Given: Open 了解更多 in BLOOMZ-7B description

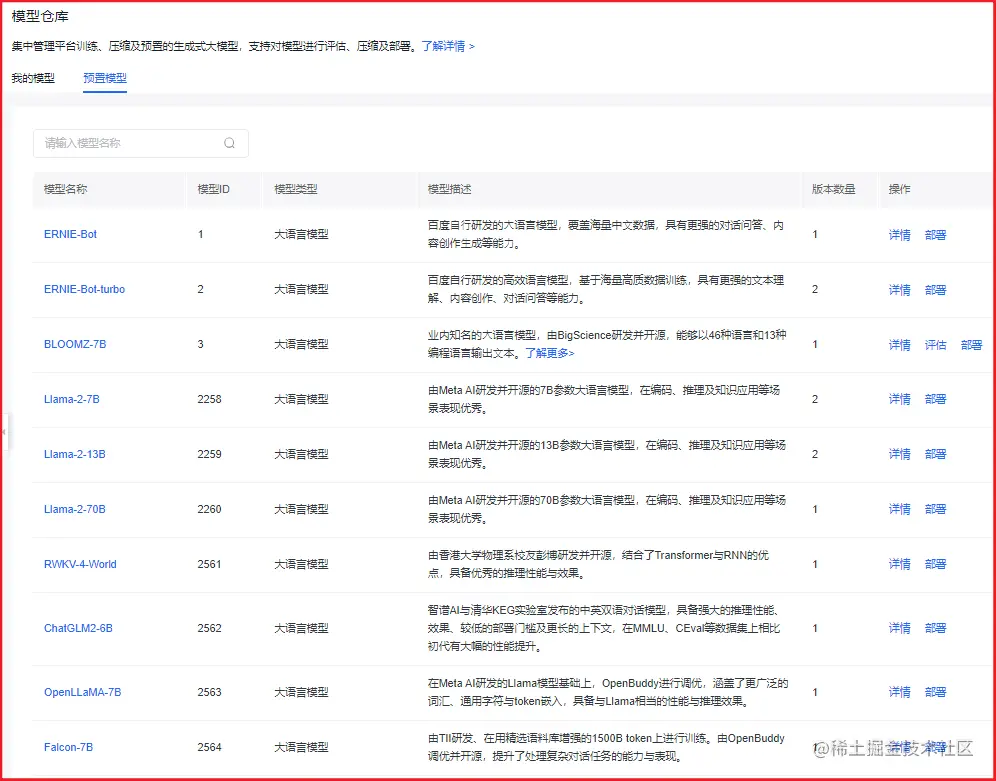Looking at the screenshot, I should click(x=549, y=353).
